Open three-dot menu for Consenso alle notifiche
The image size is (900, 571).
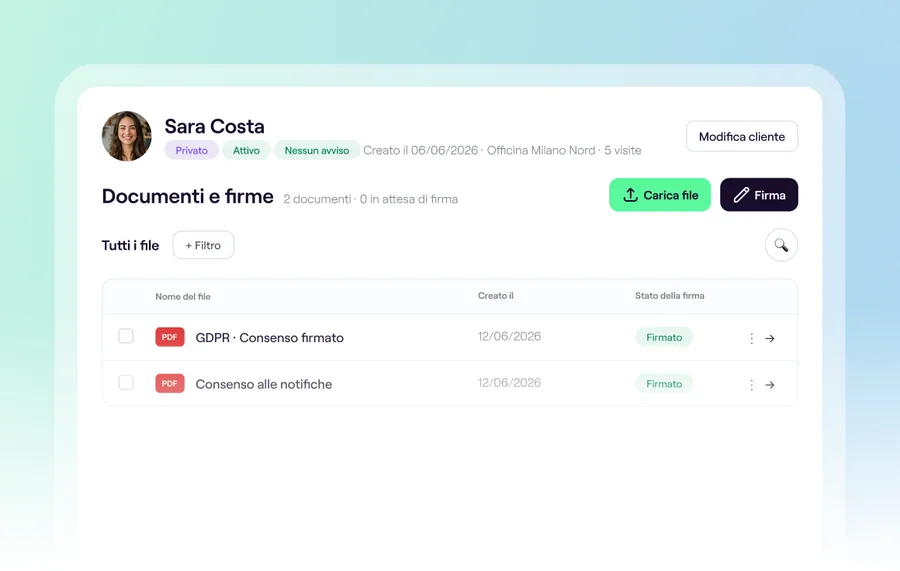(x=751, y=384)
